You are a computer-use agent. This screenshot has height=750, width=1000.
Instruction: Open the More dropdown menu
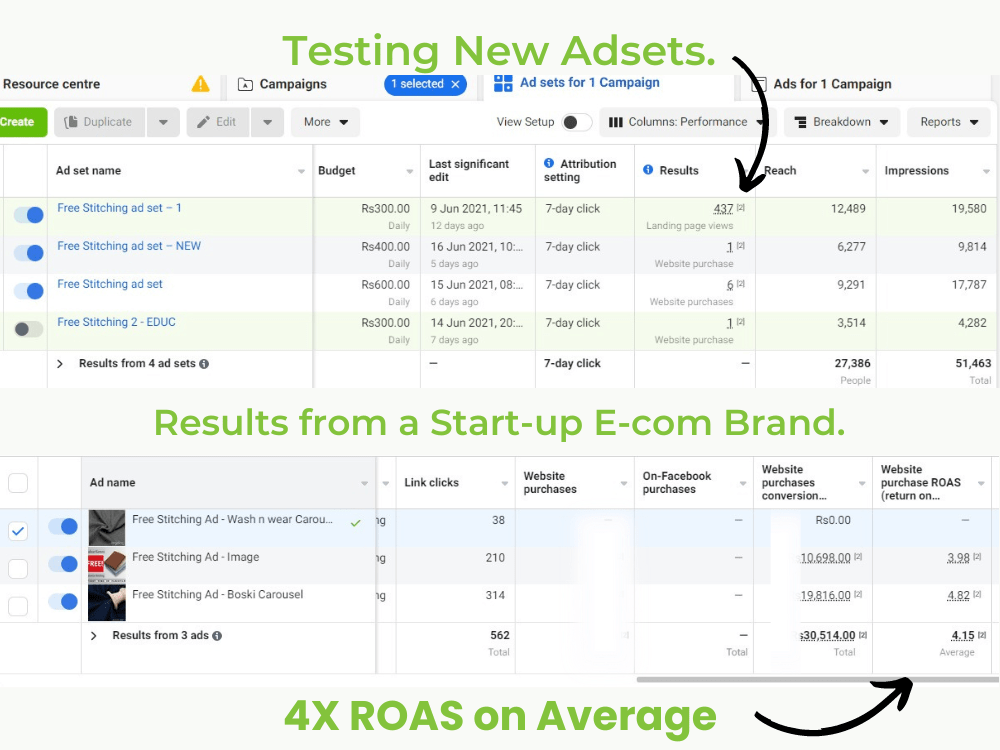325,122
